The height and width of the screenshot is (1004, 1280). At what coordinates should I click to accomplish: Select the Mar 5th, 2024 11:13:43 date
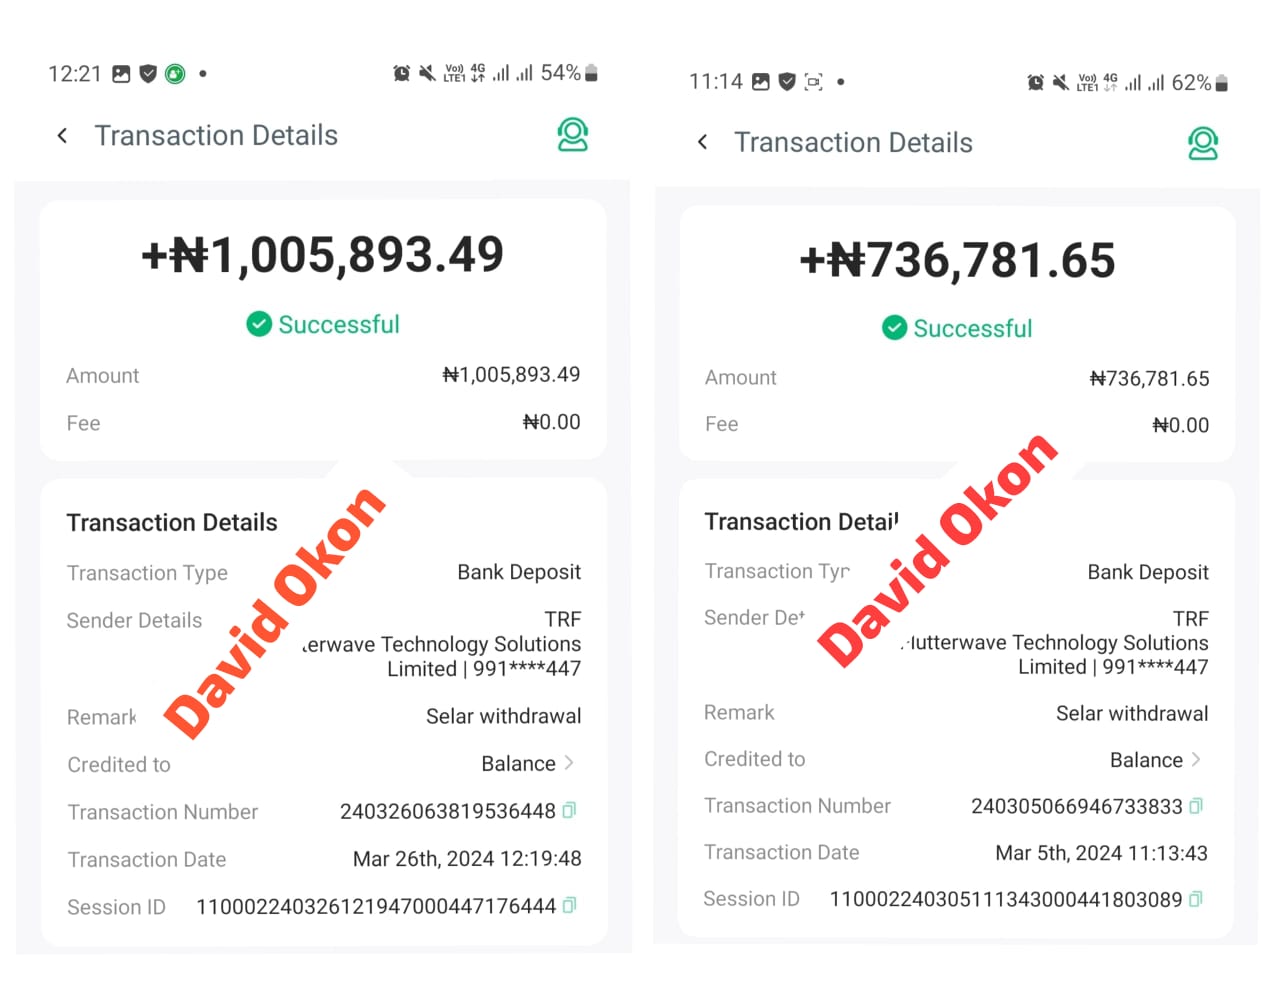click(1101, 853)
